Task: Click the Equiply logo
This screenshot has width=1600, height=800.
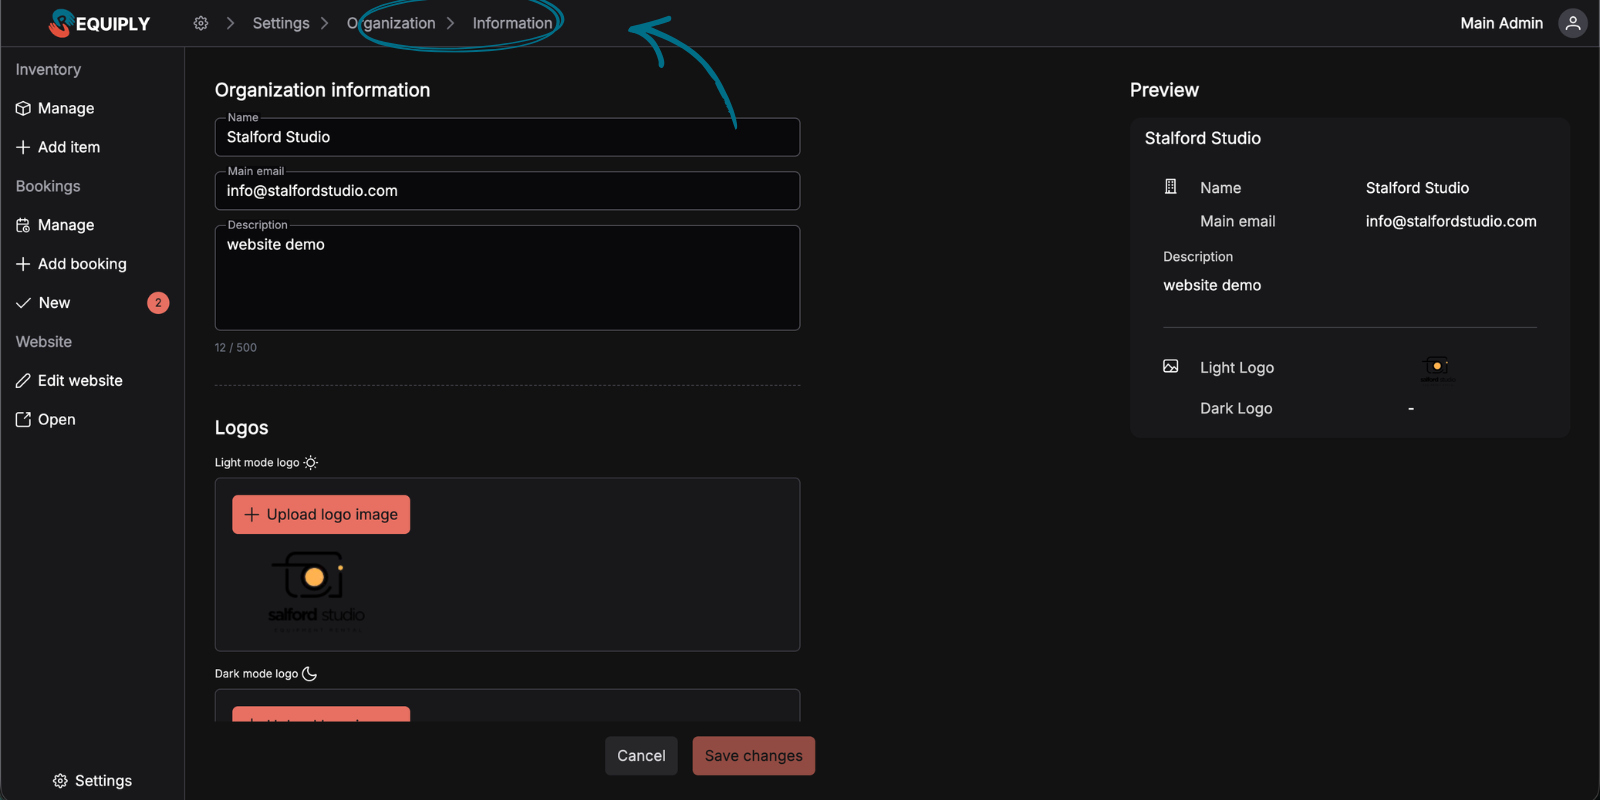Action: (99, 23)
